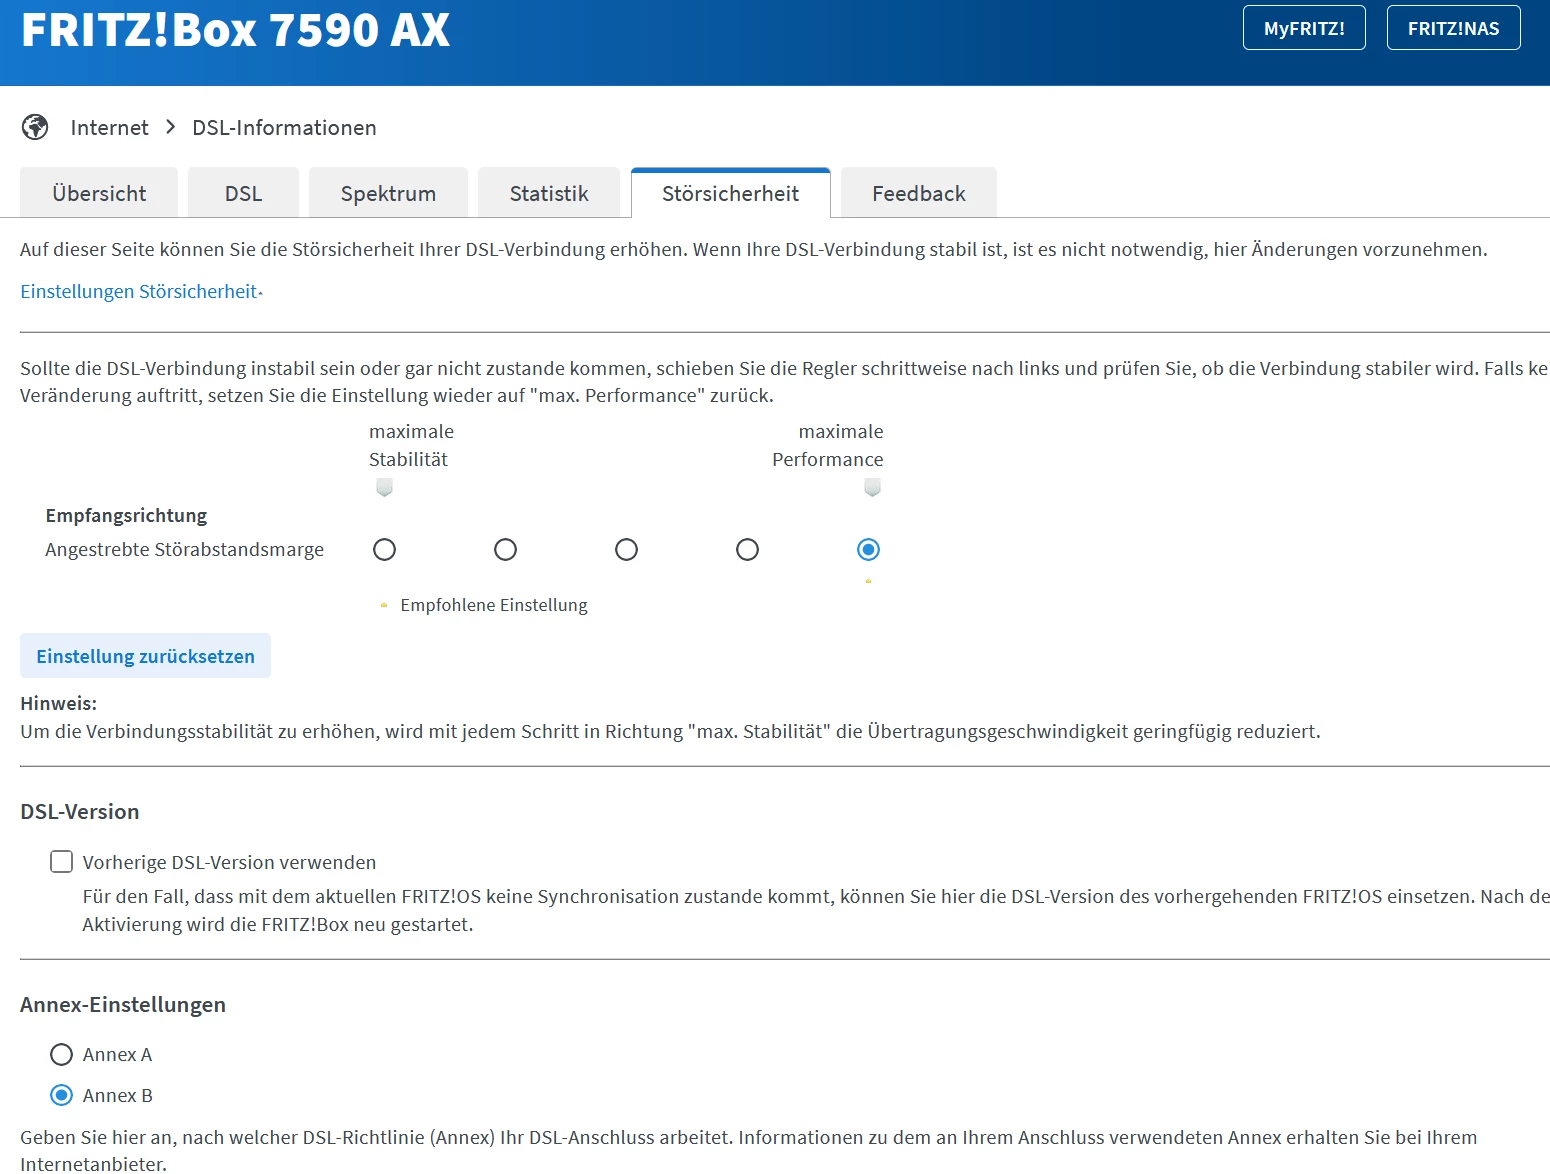Image resolution: width=1550 pixels, height=1174 pixels.
Task: Enable Vorherige DSL-Version verwenden checkbox
Action: pyautogui.click(x=62, y=861)
